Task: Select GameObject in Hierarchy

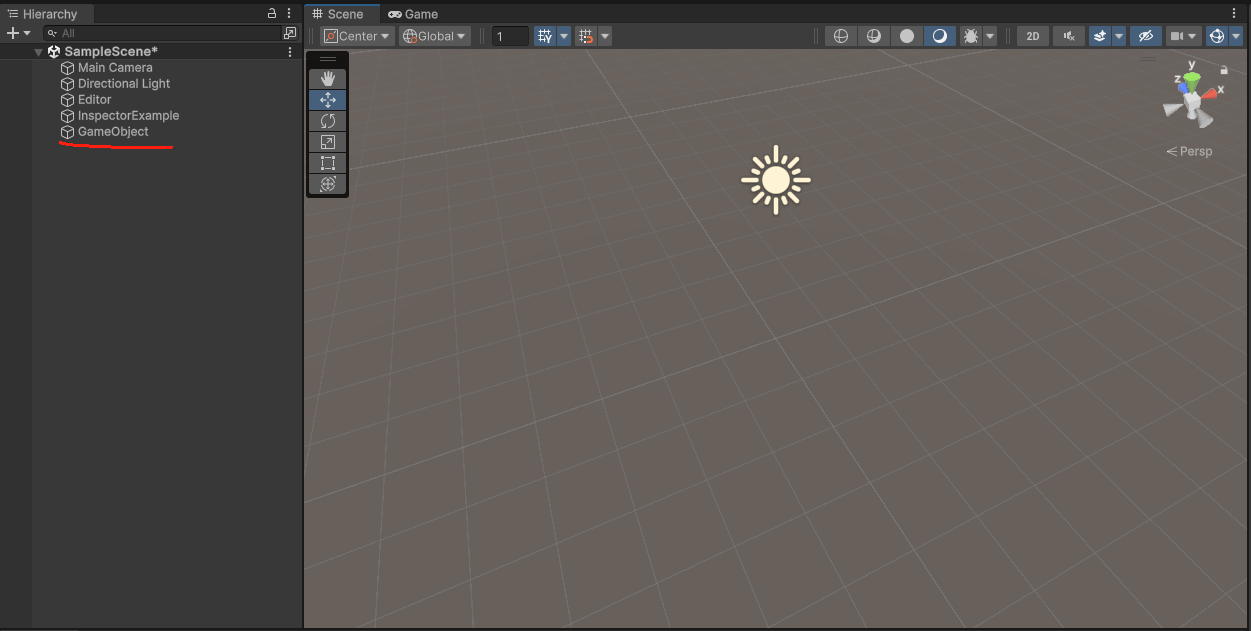Action: (113, 132)
